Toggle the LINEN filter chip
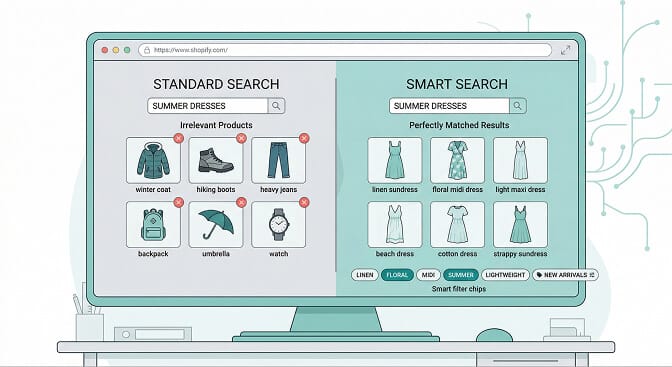Screen dimensions: 672x367 [365, 275]
